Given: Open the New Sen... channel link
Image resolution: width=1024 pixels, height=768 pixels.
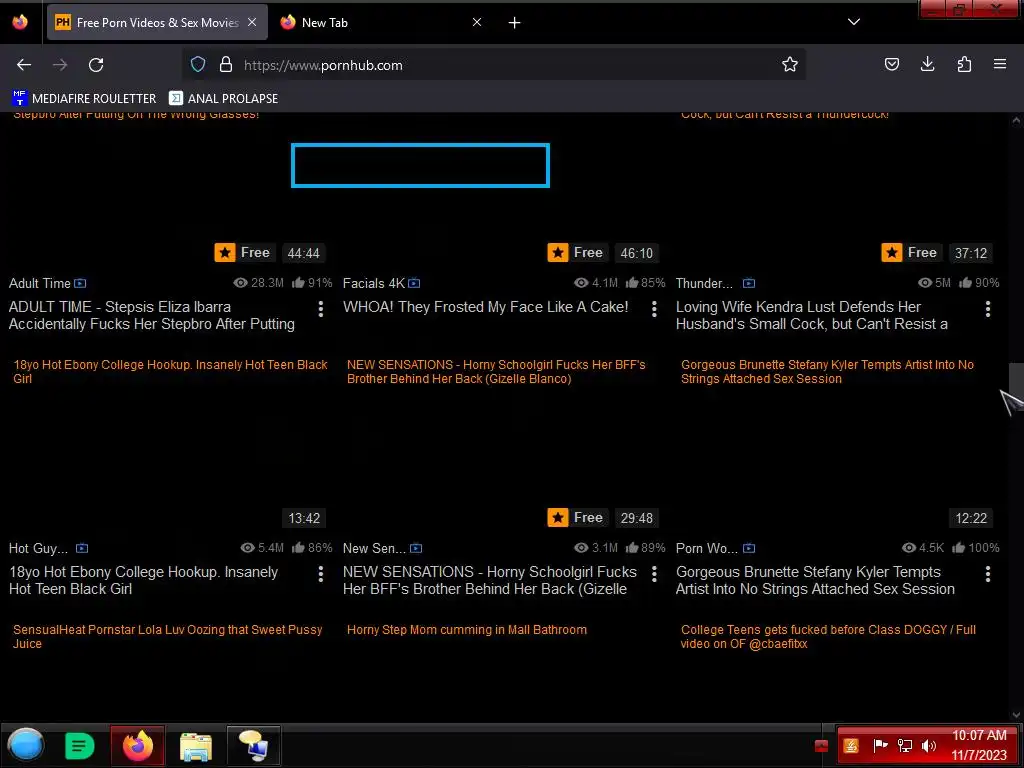Looking at the screenshot, I should [374, 549].
